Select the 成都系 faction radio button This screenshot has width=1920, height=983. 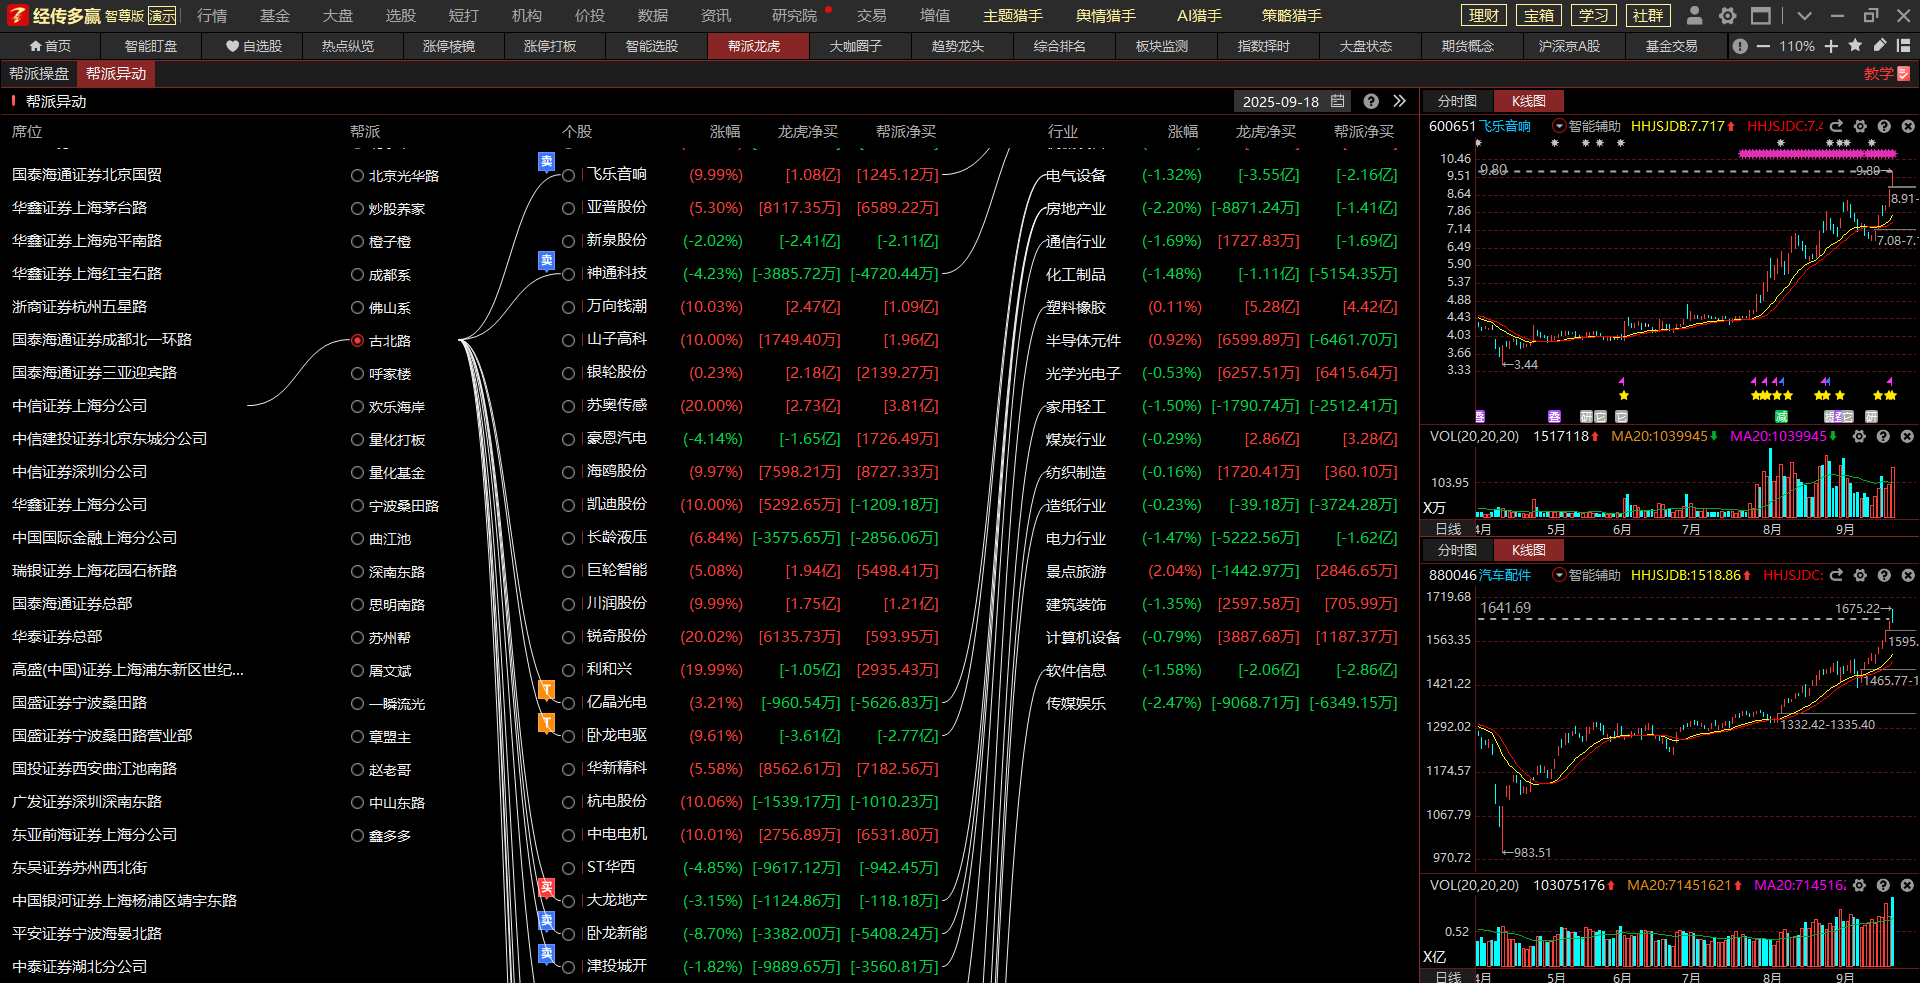[x=357, y=275]
